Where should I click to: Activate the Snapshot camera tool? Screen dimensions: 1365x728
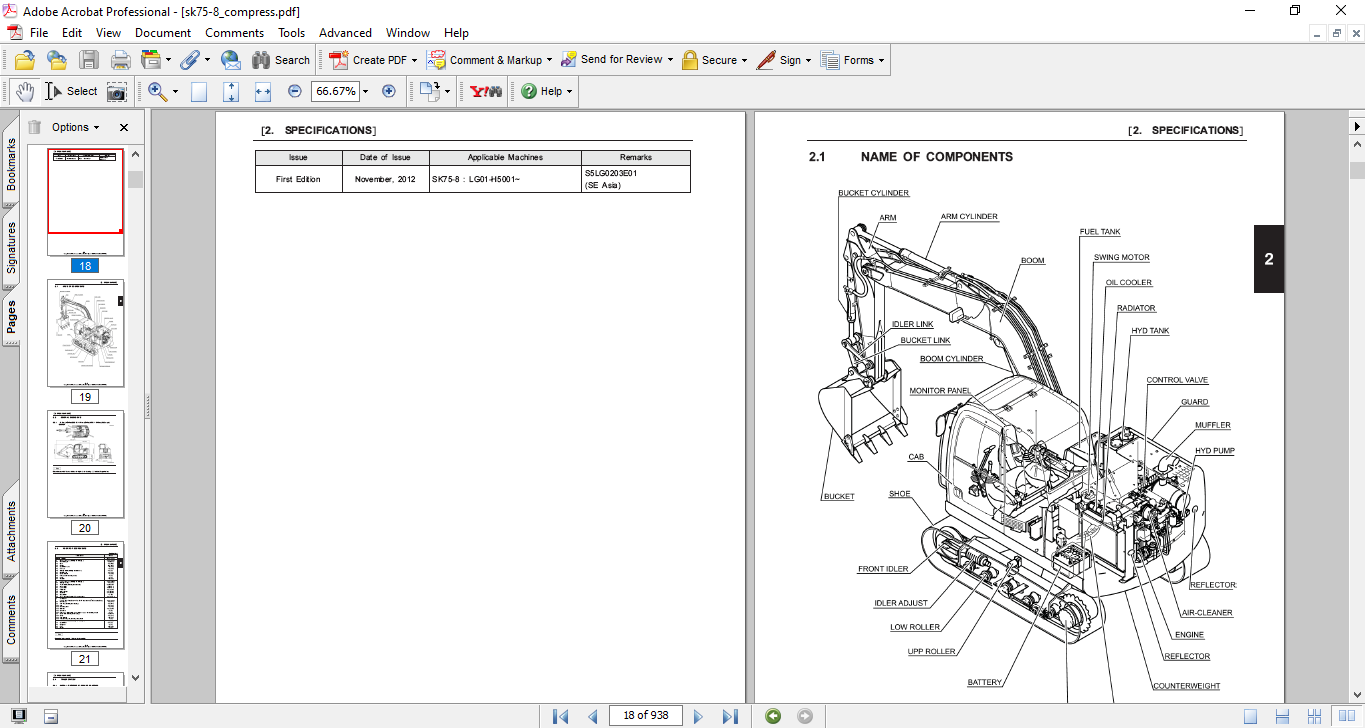(117, 91)
